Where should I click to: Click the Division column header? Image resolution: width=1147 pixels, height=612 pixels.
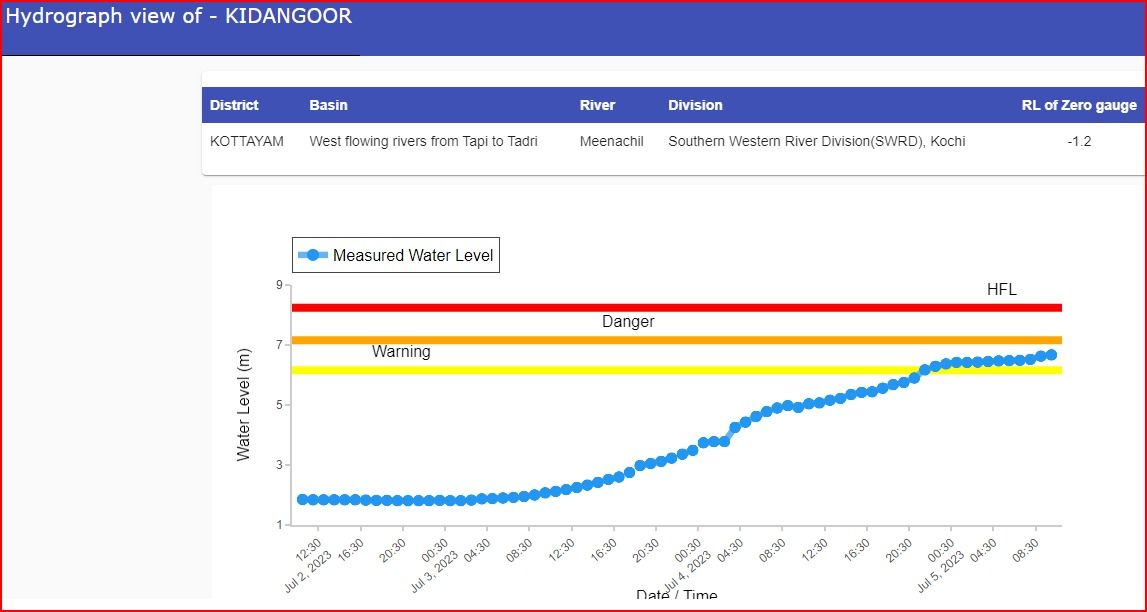click(x=695, y=105)
